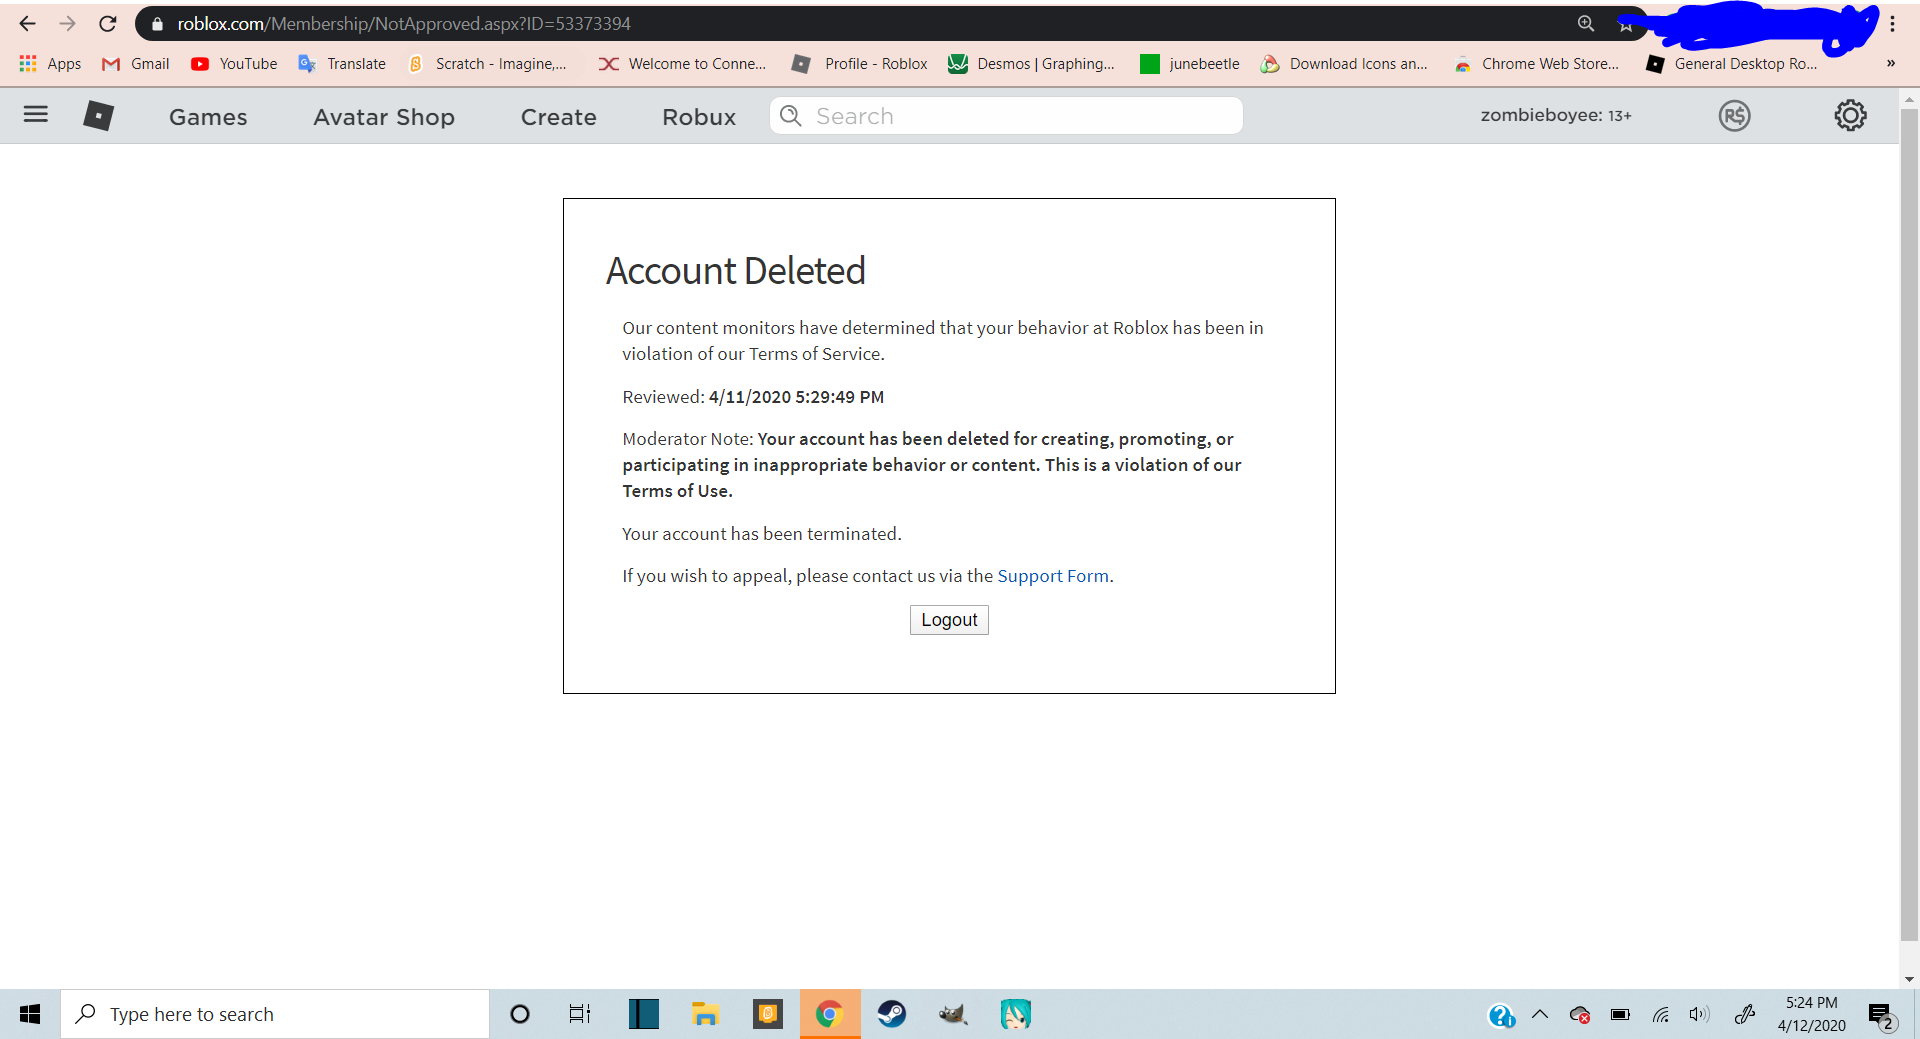Click the page vertical scrollbar
Viewport: 1920px width, 1039px height.
[1909, 524]
